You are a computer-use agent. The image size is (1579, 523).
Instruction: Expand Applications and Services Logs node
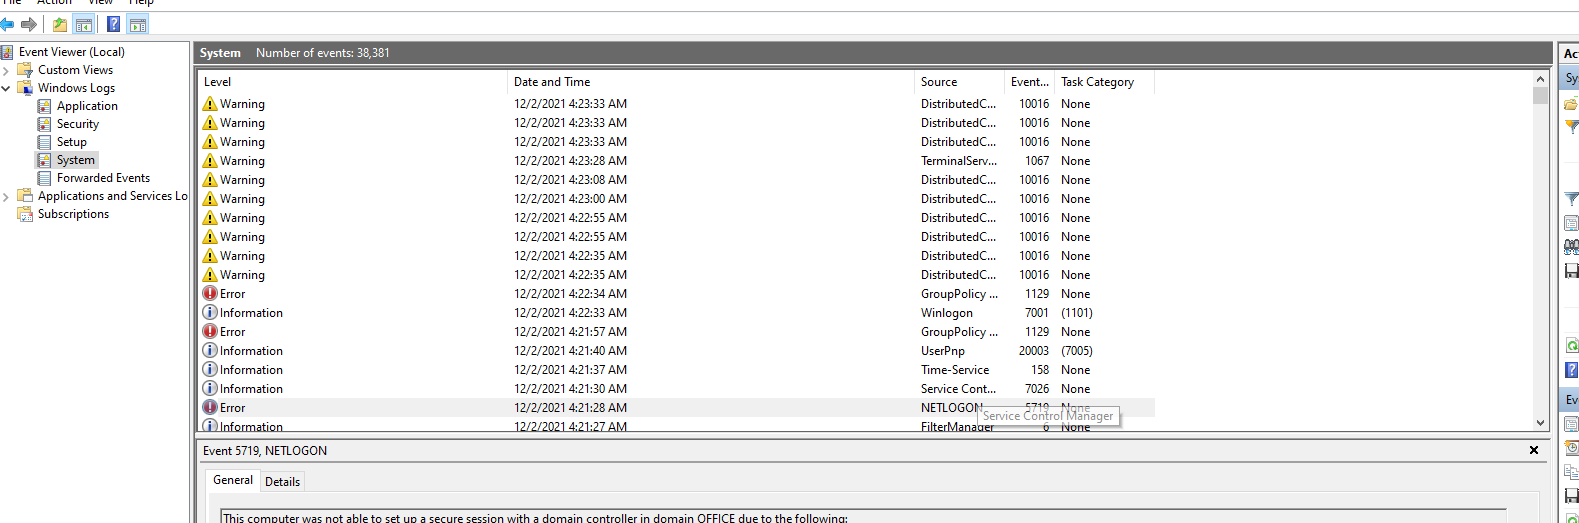click(6, 196)
